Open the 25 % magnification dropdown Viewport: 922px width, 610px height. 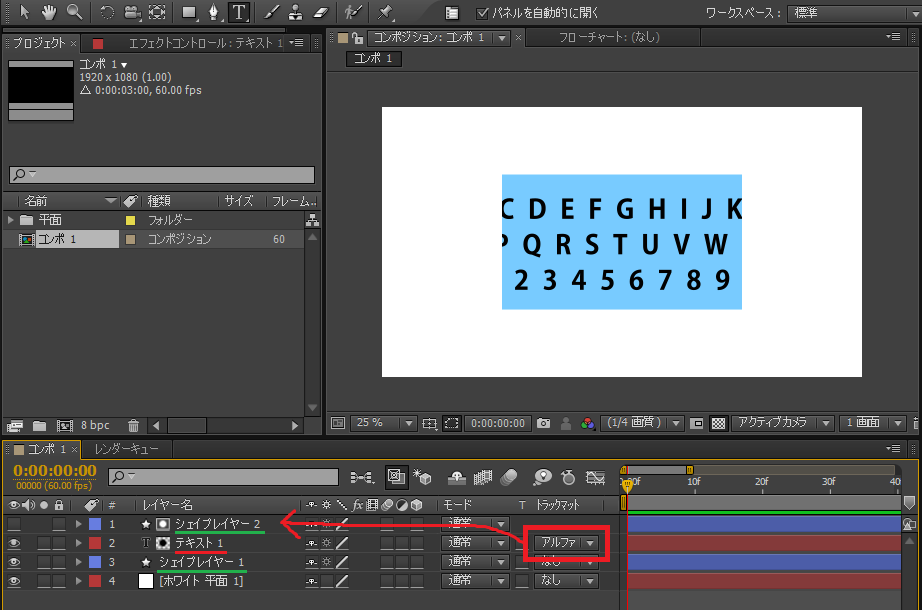pyautogui.click(x=383, y=423)
